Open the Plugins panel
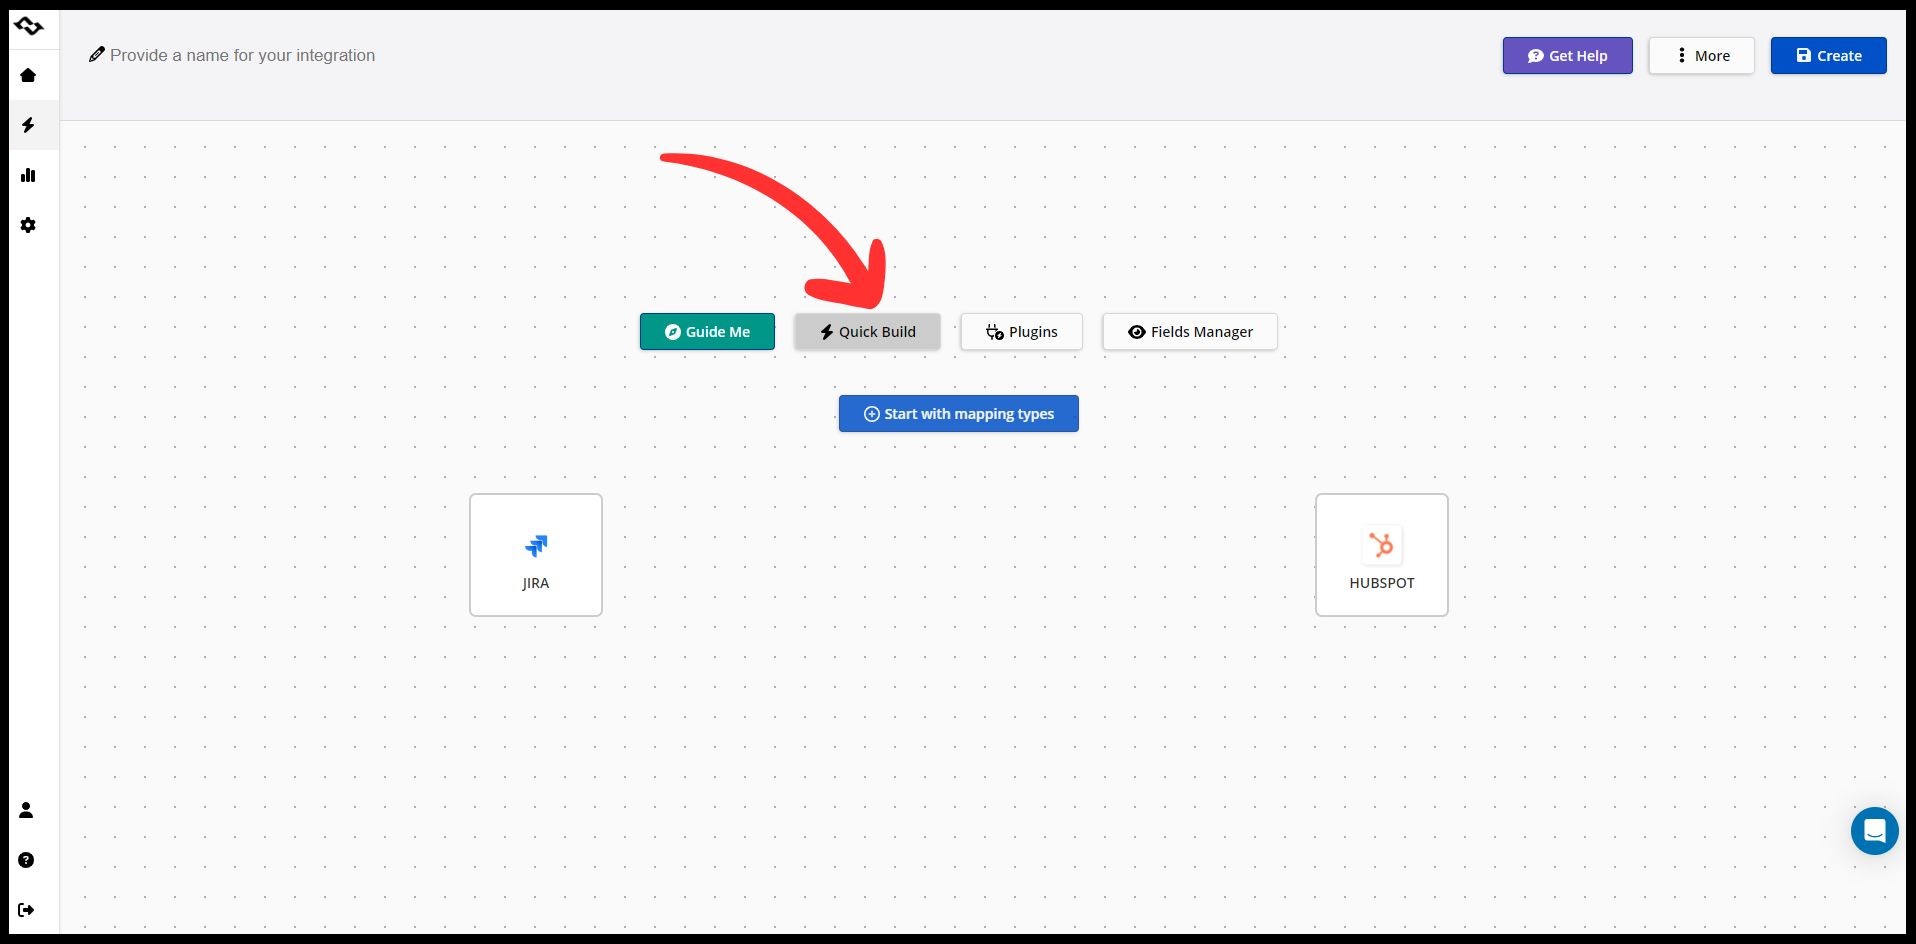This screenshot has width=1916, height=944. coord(1021,332)
